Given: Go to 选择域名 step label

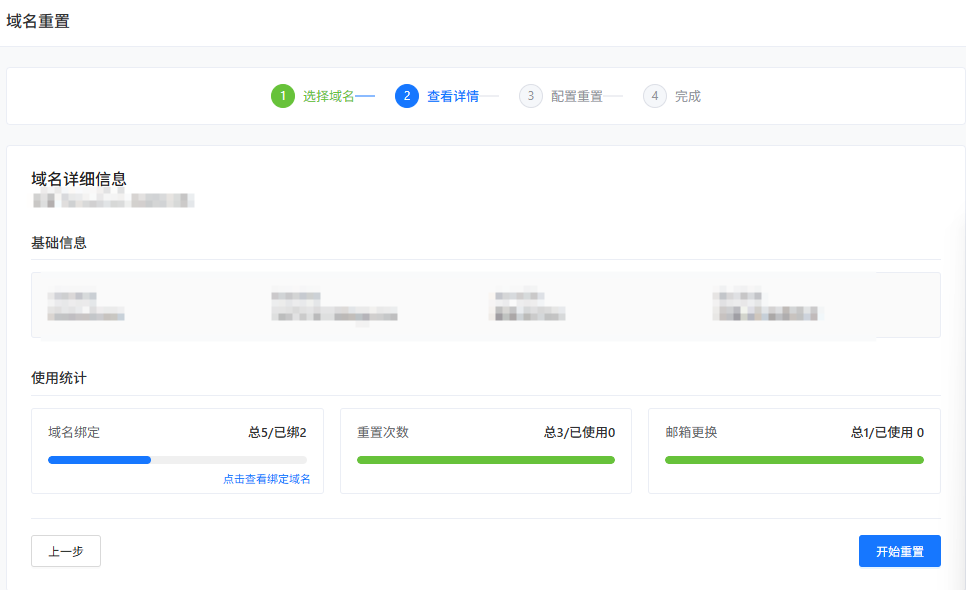Looking at the screenshot, I should (328, 97).
